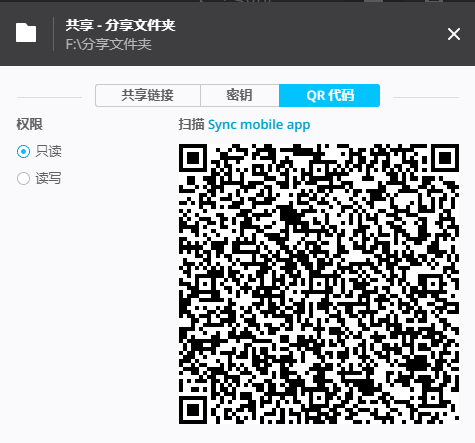The image size is (475, 443).
Task: Click the 扫描 text before the link
Action: 191,124
